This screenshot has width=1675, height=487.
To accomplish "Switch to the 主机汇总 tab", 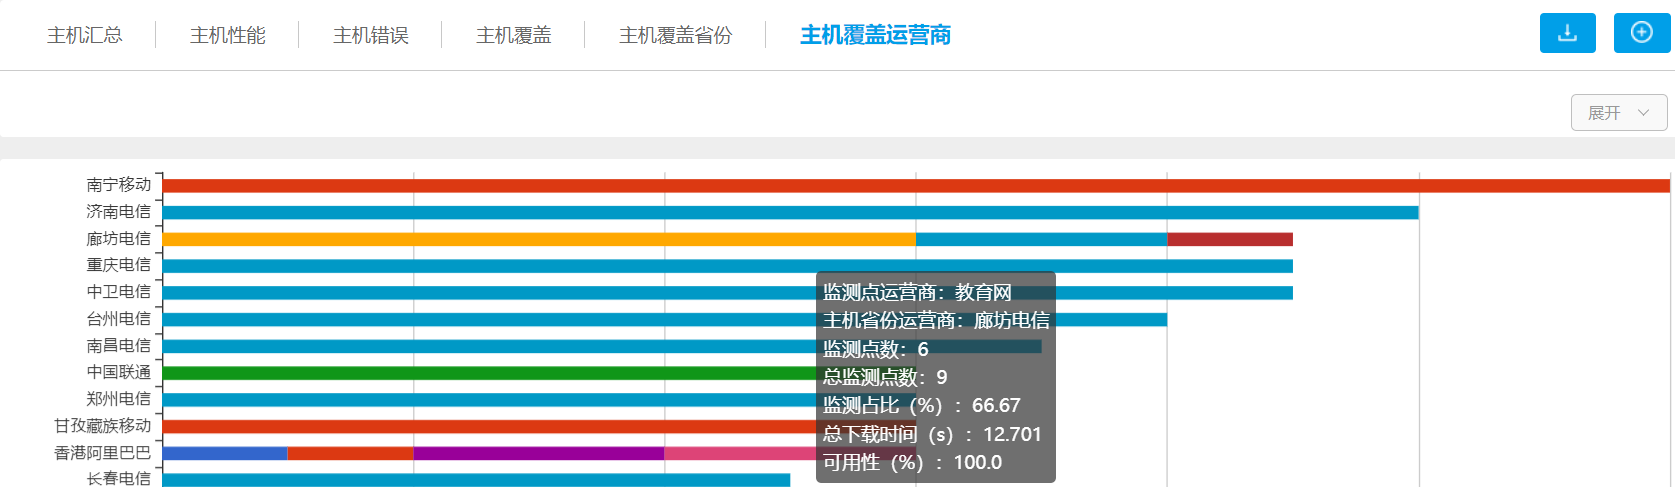I will click(85, 36).
